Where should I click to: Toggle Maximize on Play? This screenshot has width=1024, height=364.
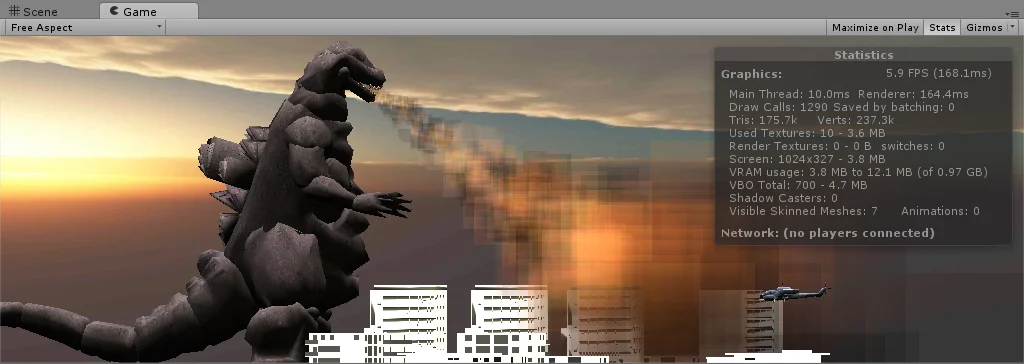[875, 27]
